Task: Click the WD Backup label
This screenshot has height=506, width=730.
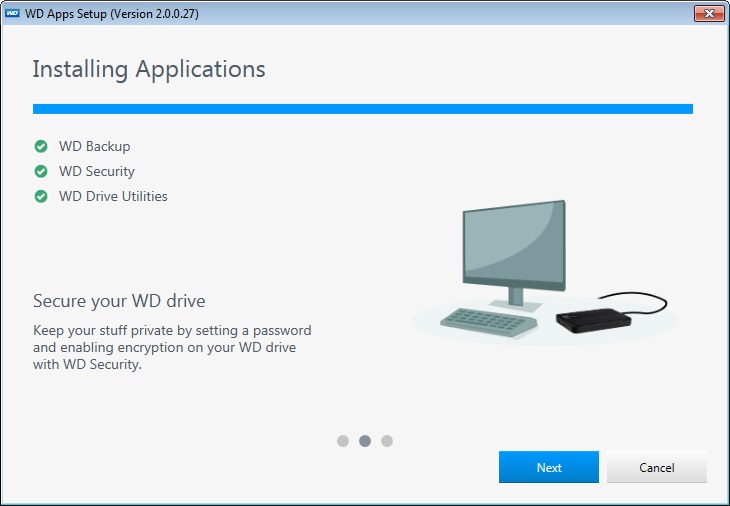Action: [x=95, y=146]
